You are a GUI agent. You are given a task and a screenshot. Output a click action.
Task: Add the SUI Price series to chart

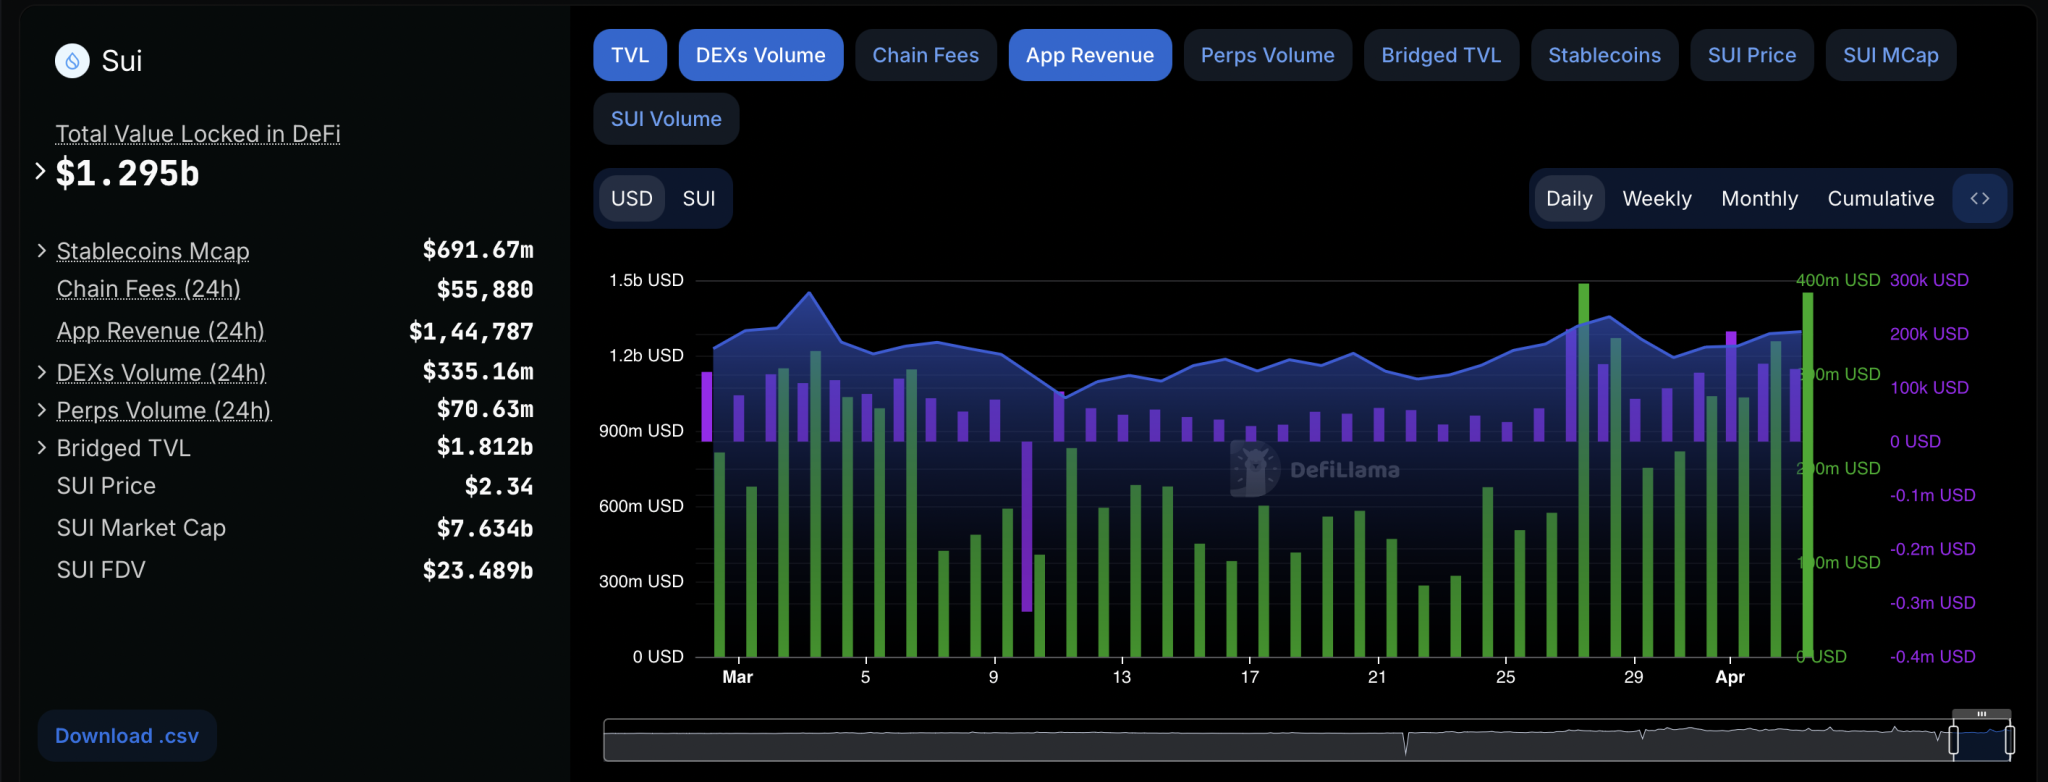1751,56
